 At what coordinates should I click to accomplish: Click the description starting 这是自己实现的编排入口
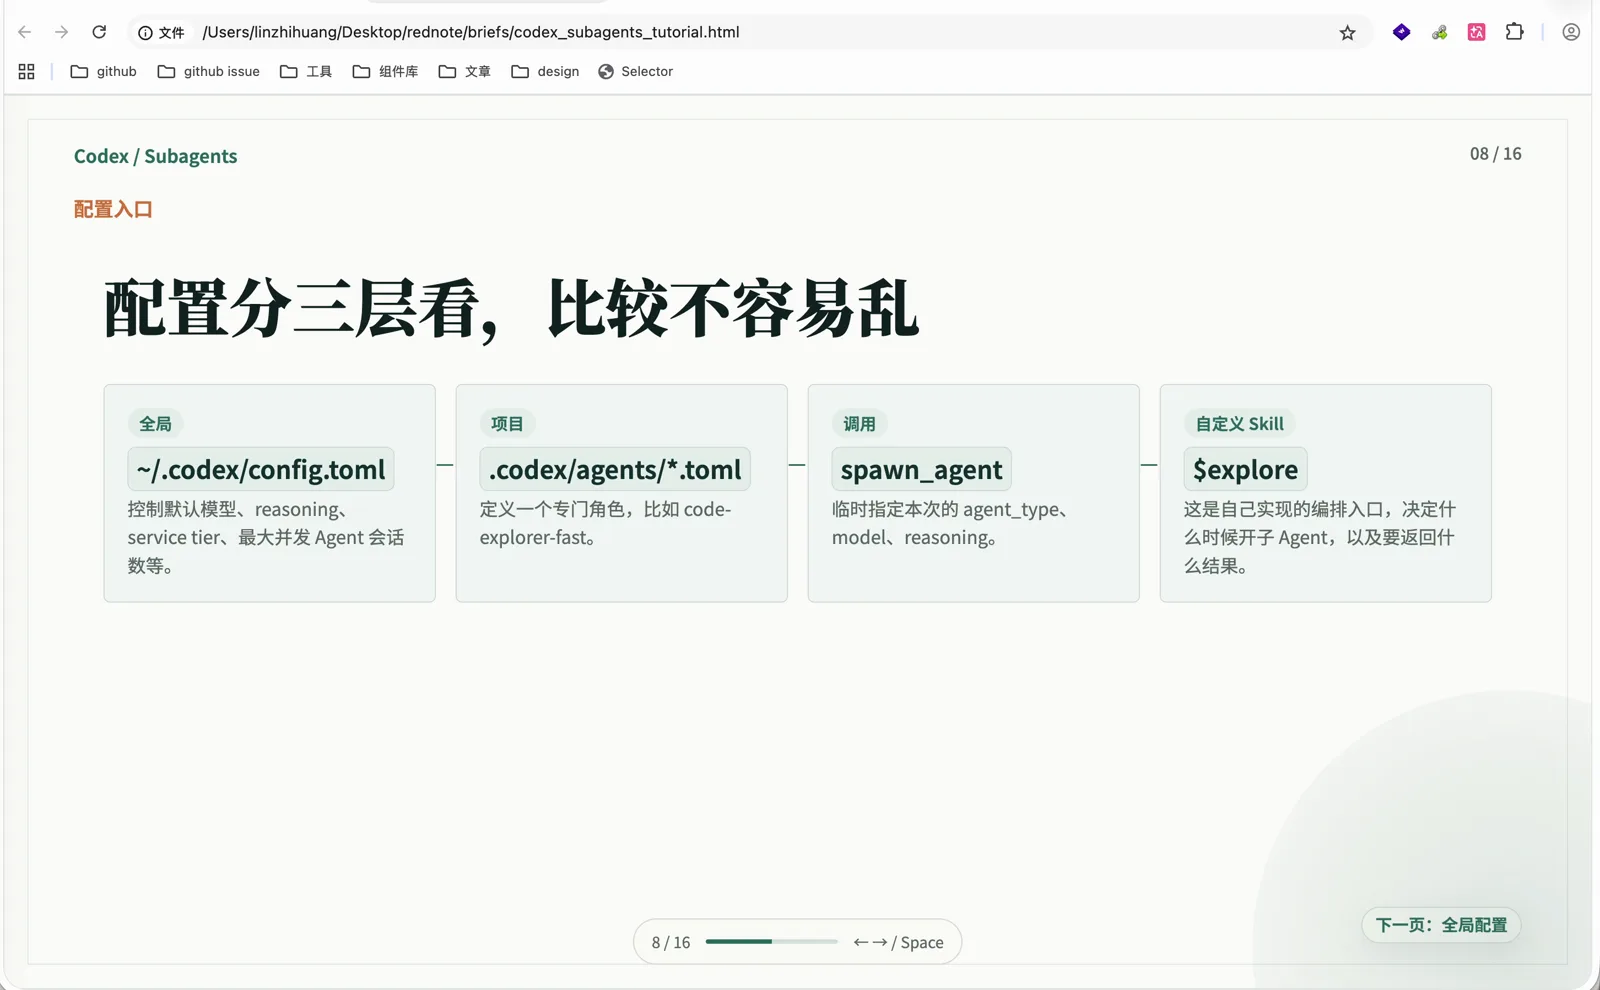point(1319,538)
